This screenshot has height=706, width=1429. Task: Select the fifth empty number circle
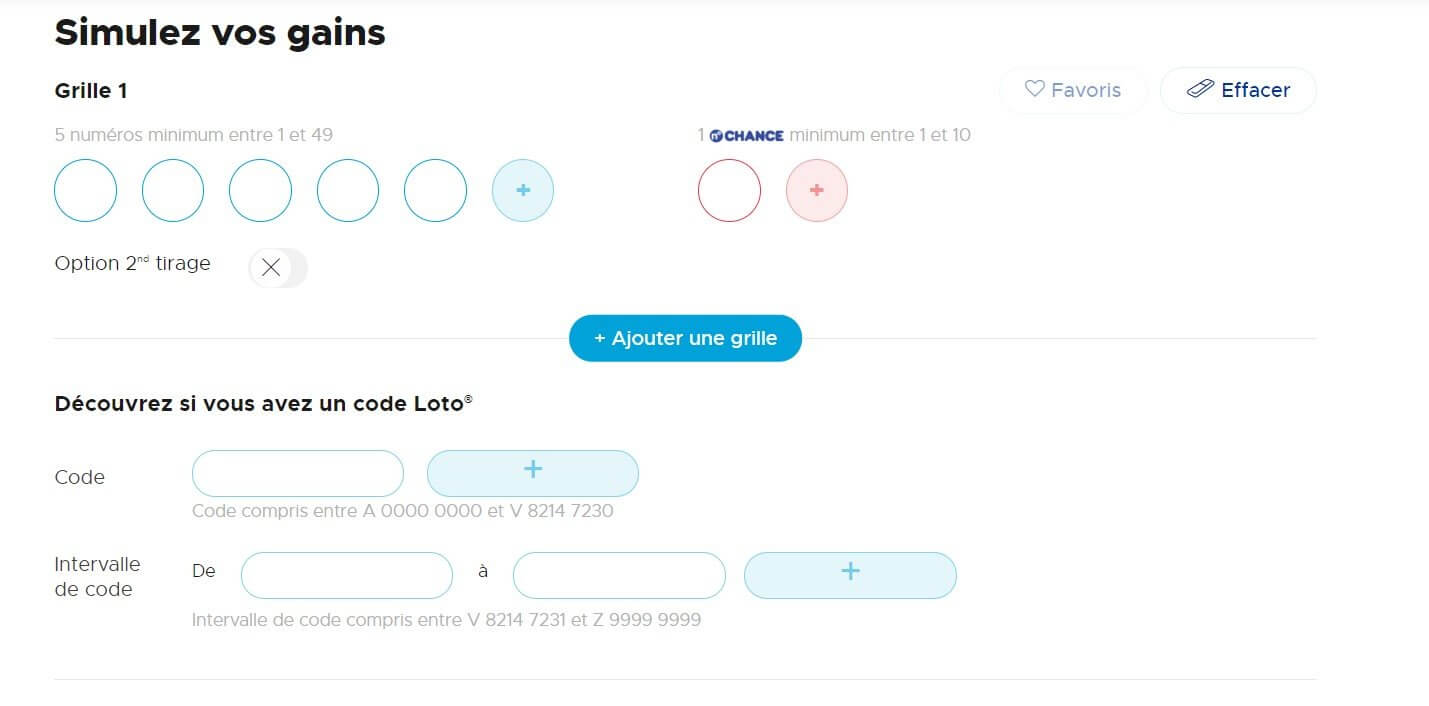435,190
